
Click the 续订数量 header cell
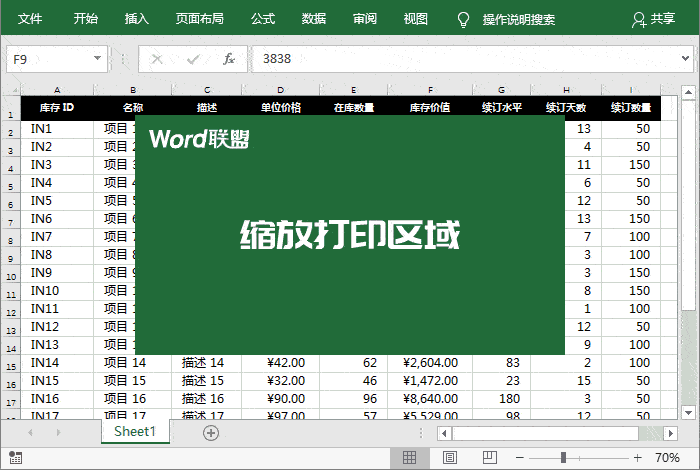(631, 108)
